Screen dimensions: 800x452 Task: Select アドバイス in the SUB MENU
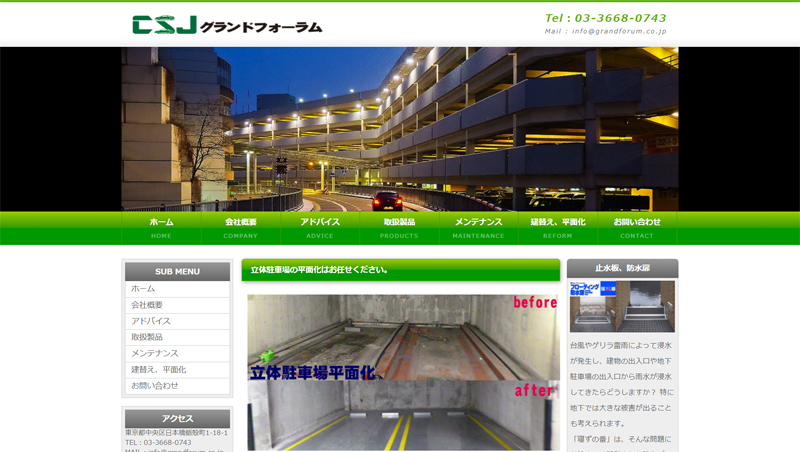pyautogui.click(x=178, y=321)
